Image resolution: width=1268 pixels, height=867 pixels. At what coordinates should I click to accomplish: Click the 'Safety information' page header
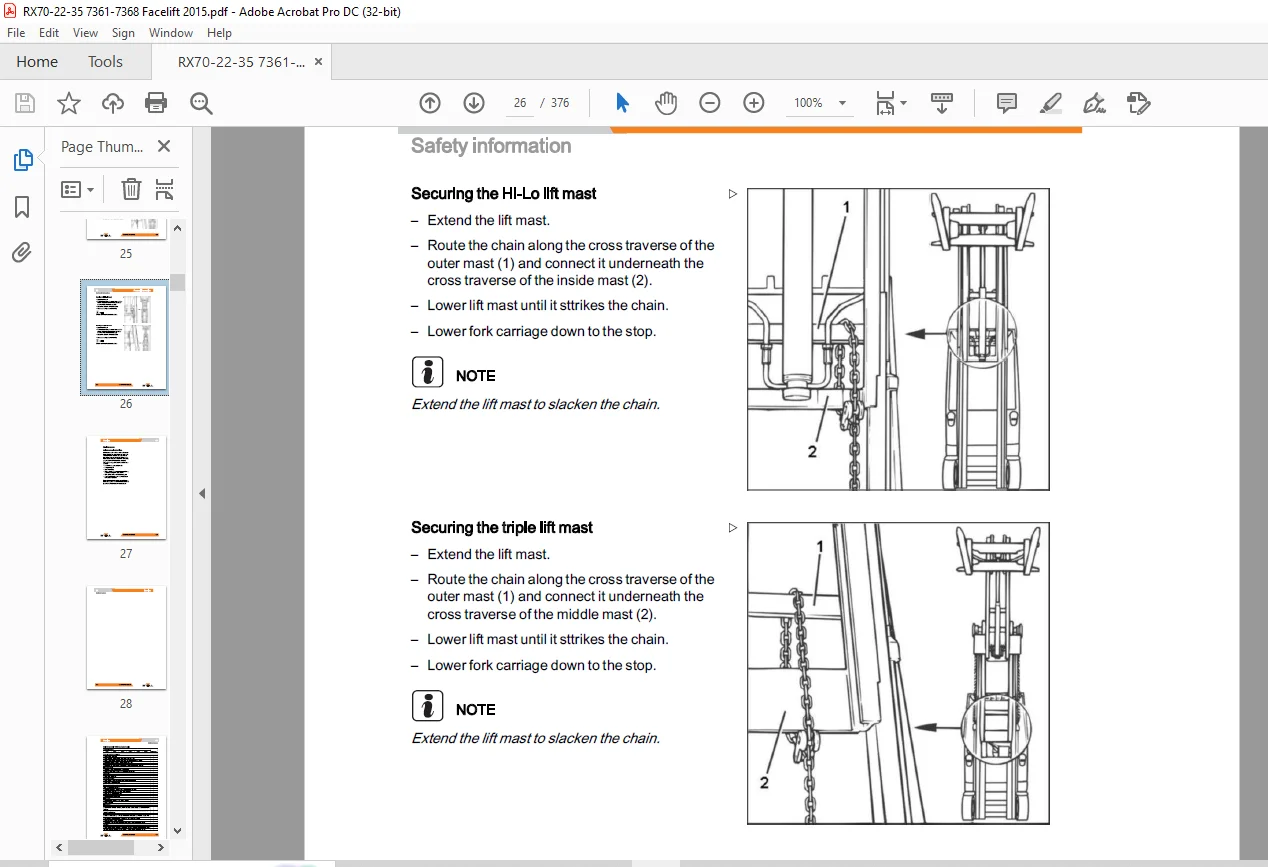(x=491, y=146)
